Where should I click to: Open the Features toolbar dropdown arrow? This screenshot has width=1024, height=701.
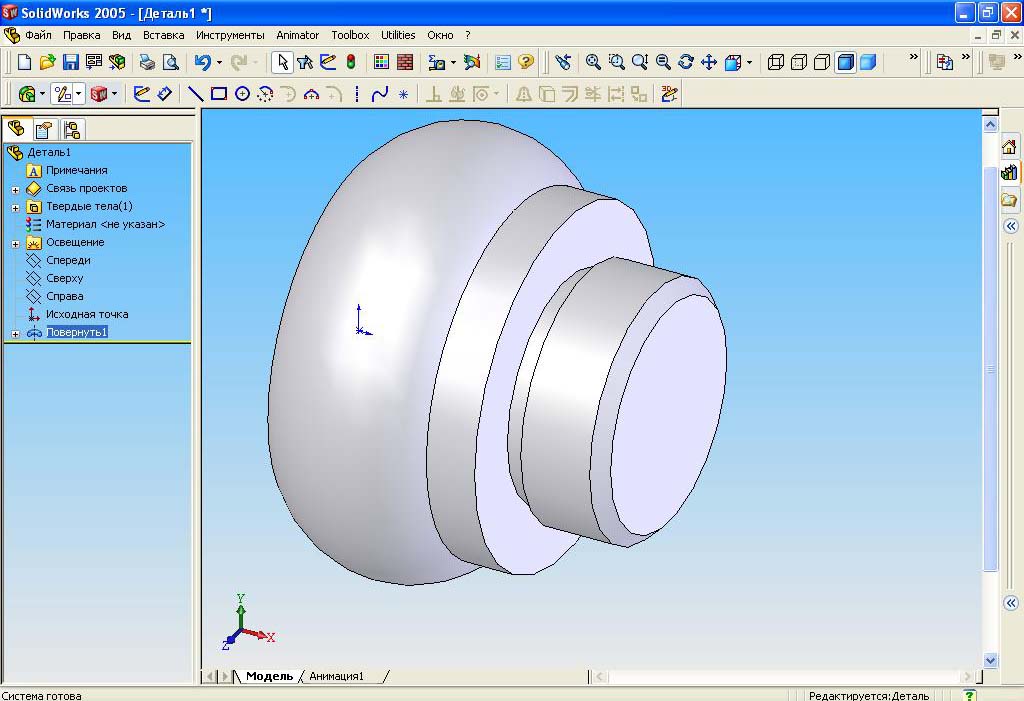pyautogui.click(x=42, y=94)
